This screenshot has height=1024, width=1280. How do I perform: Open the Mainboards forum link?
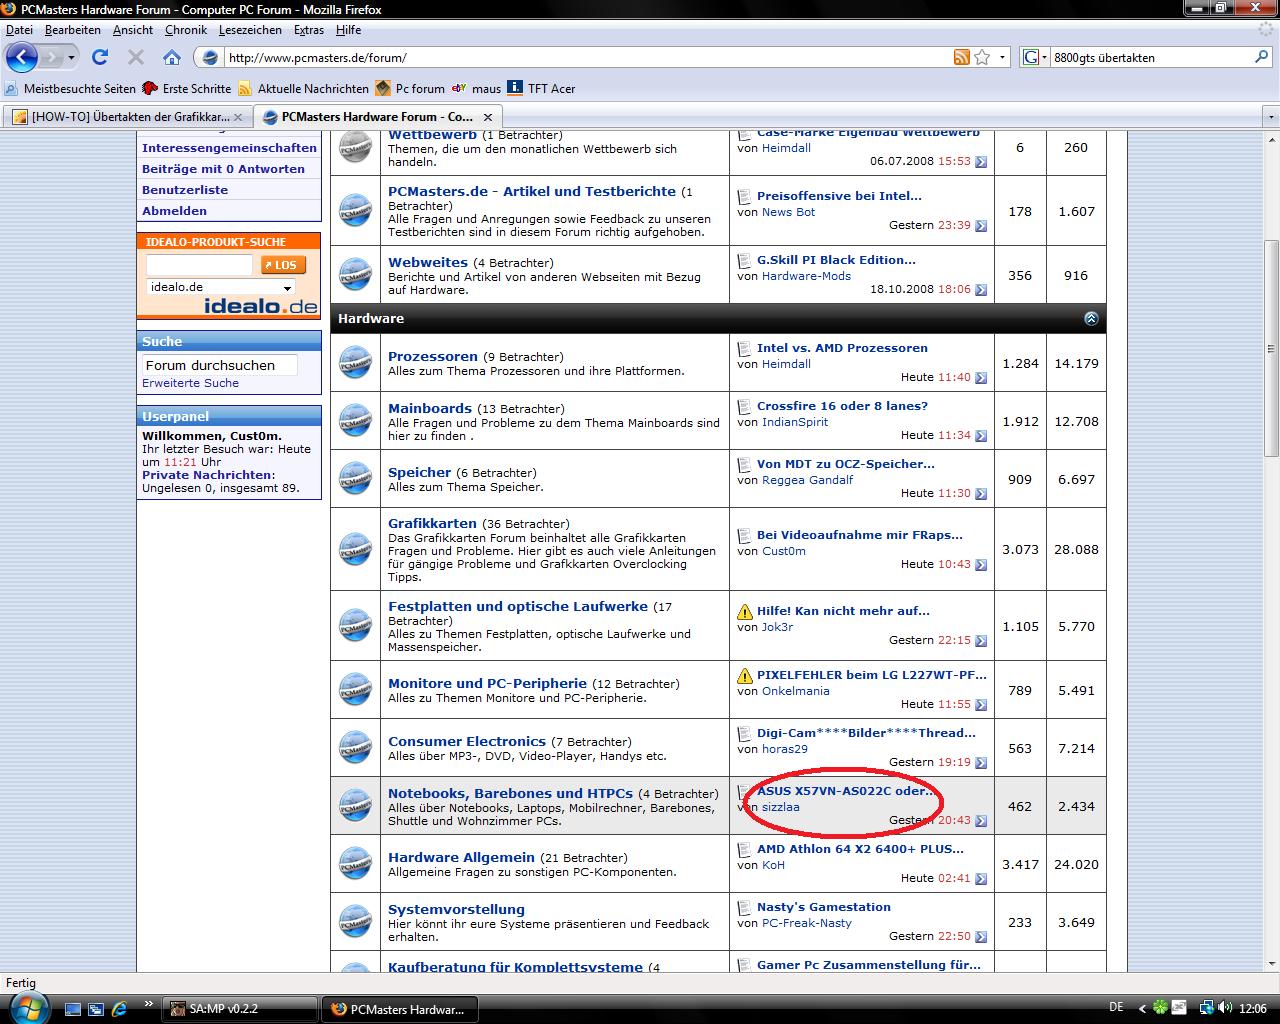pyautogui.click(x=429, y=408)
